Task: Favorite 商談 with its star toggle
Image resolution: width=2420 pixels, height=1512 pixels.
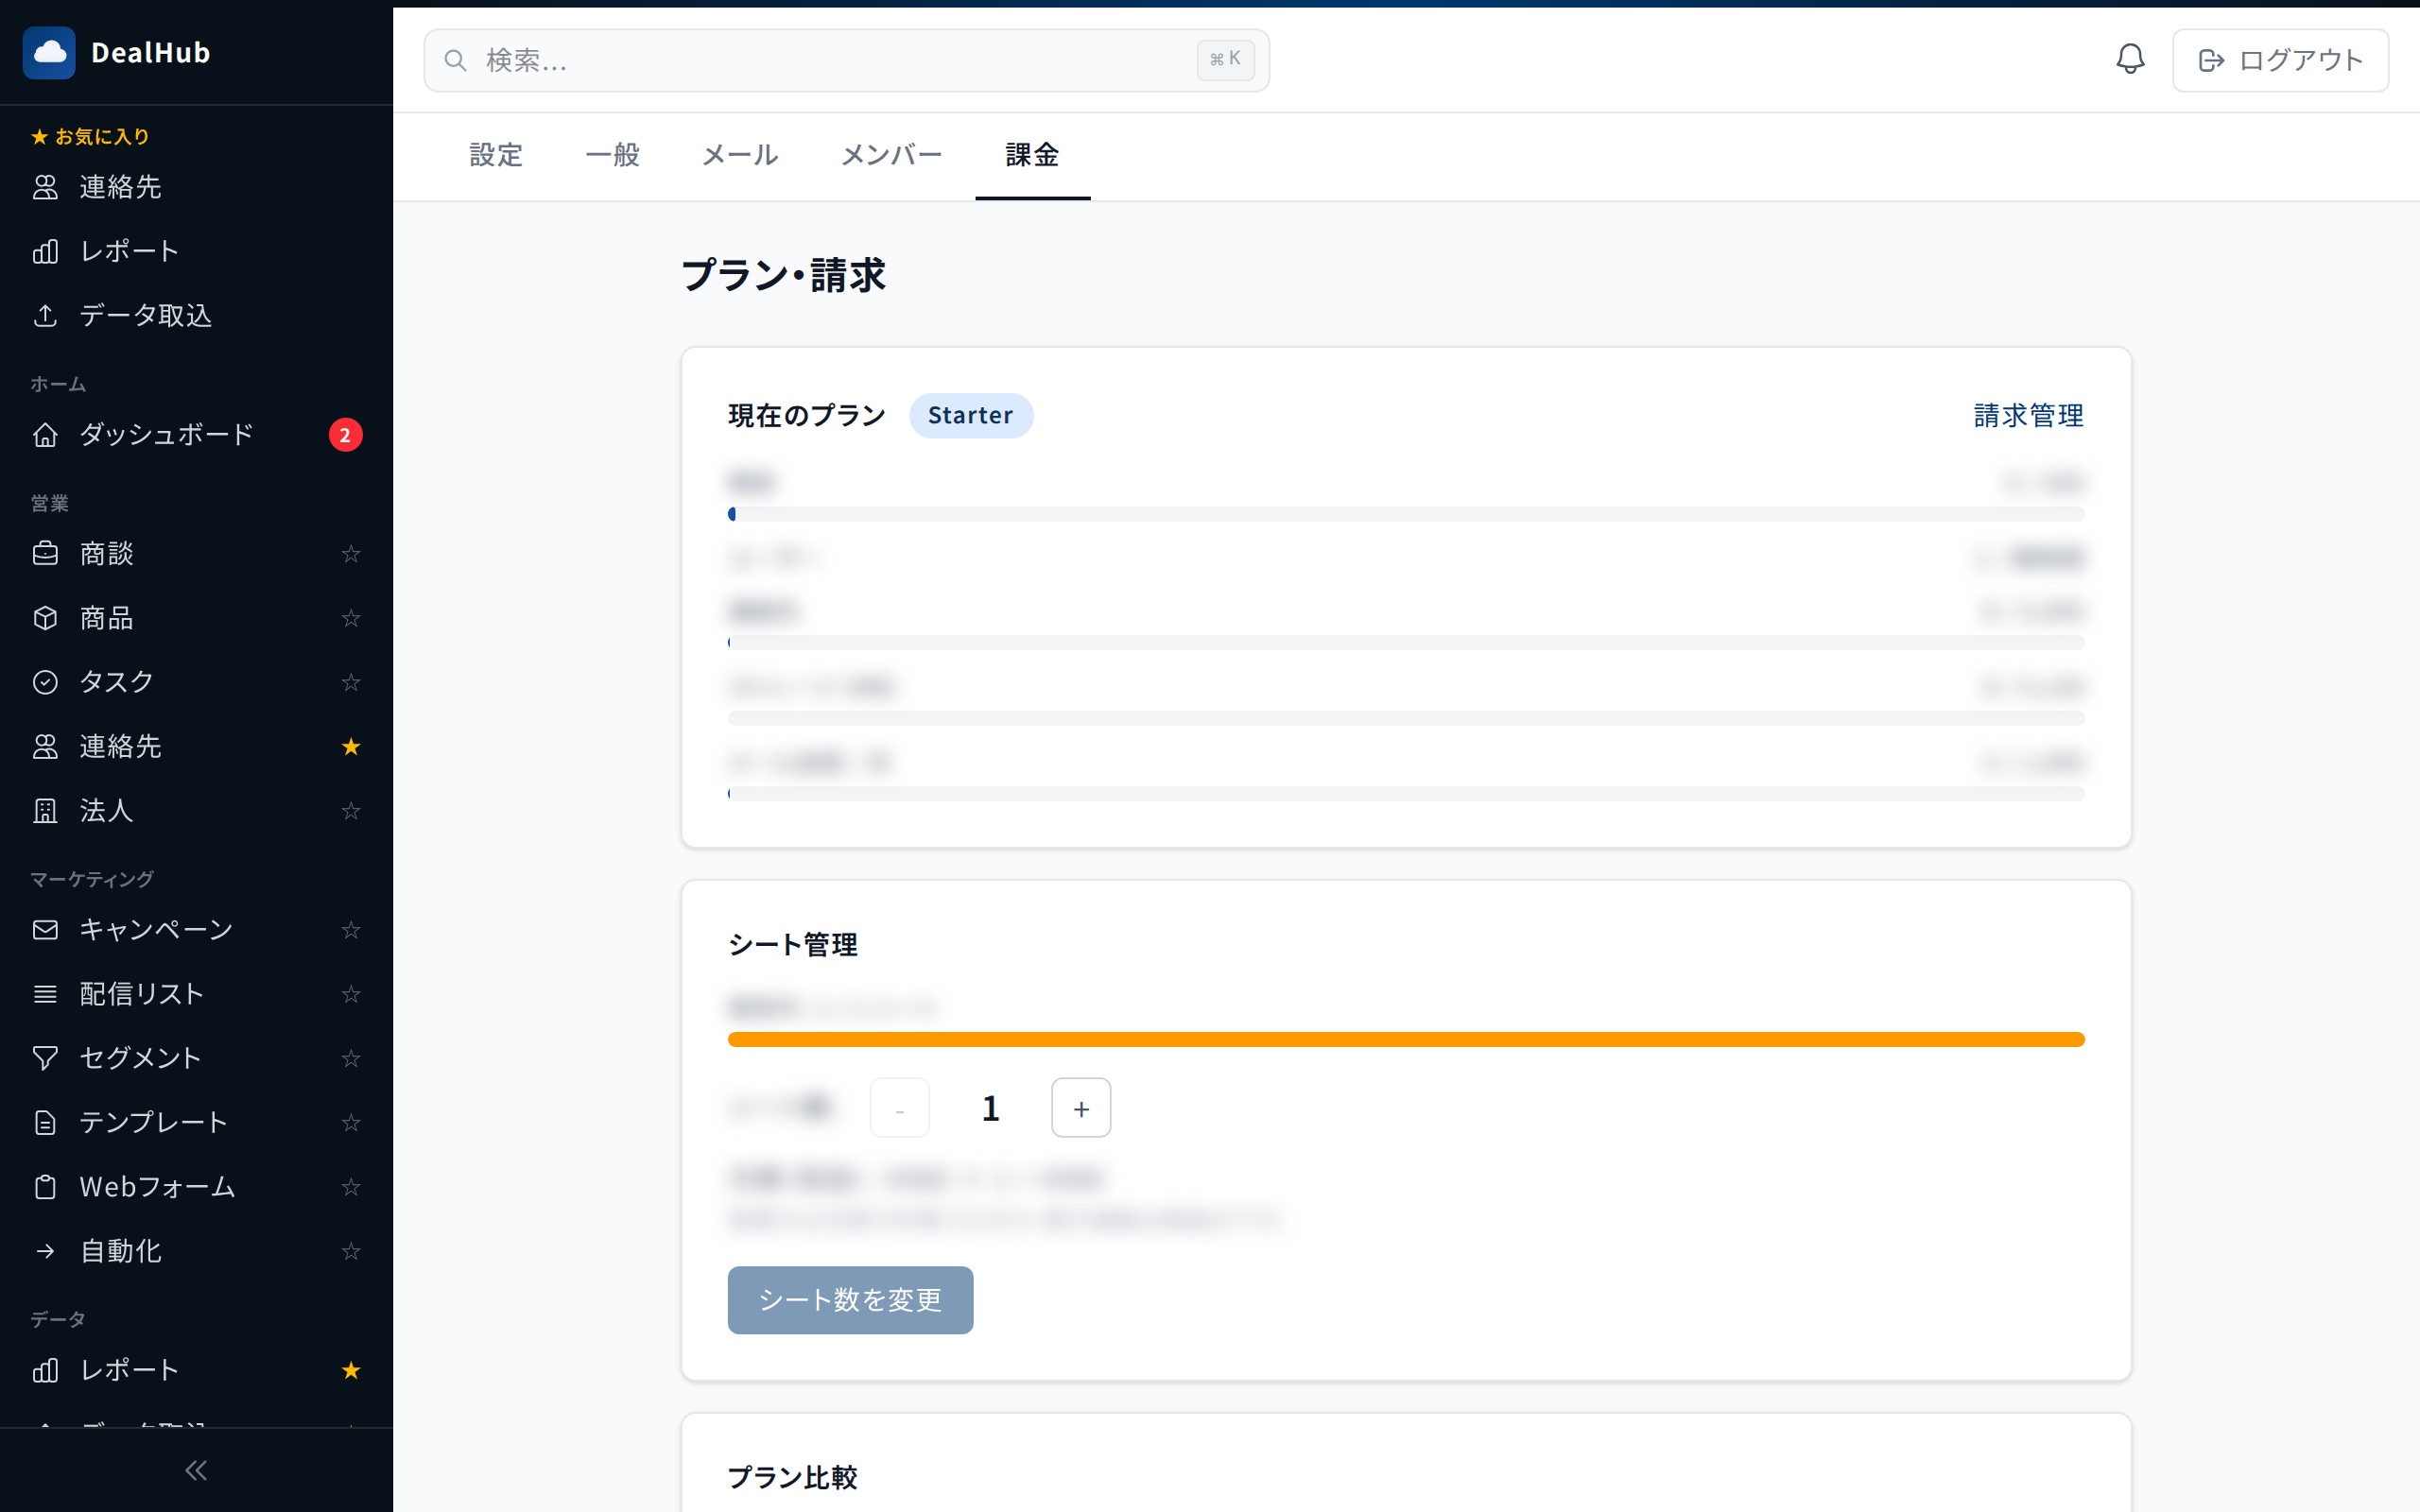Action: point(351,554)
